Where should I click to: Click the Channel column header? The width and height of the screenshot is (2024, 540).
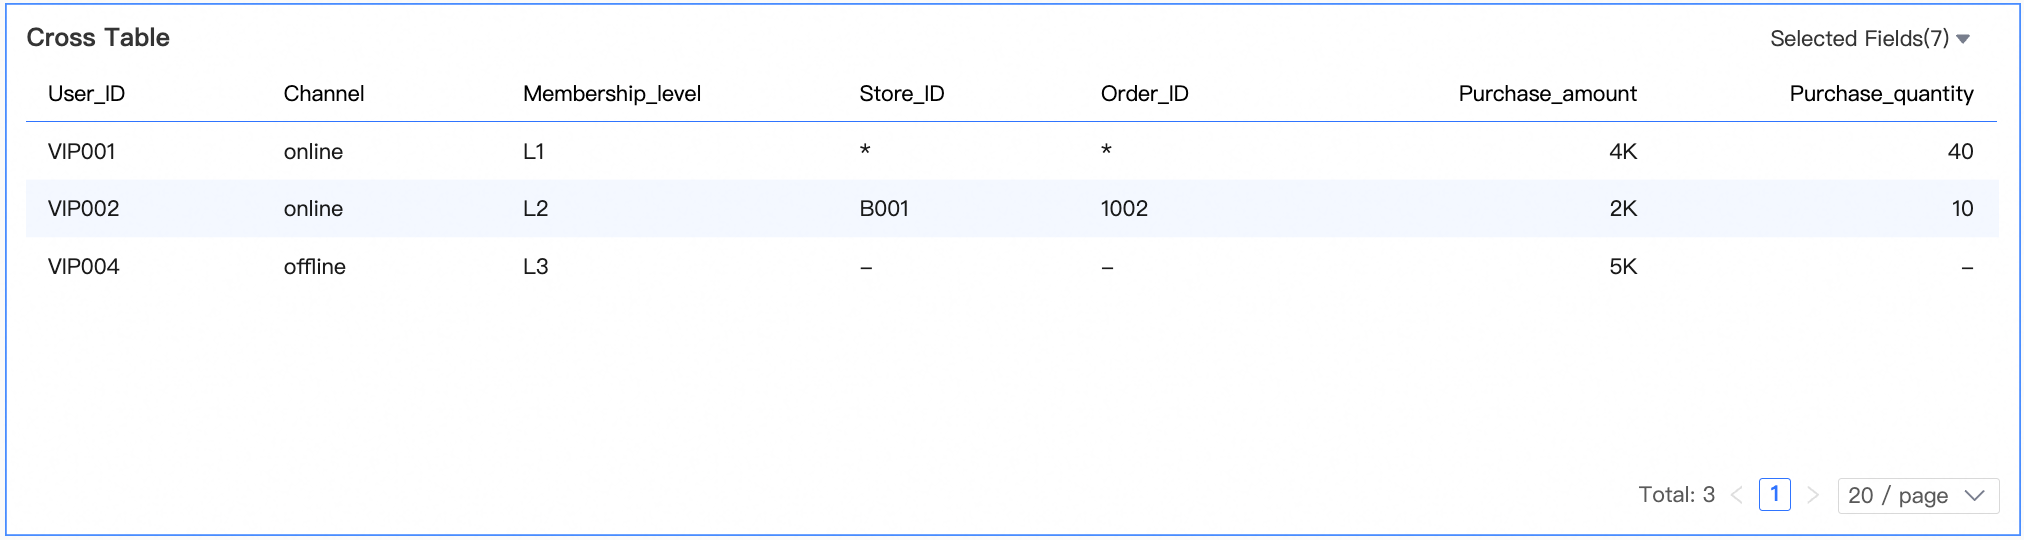pos(324,94)
